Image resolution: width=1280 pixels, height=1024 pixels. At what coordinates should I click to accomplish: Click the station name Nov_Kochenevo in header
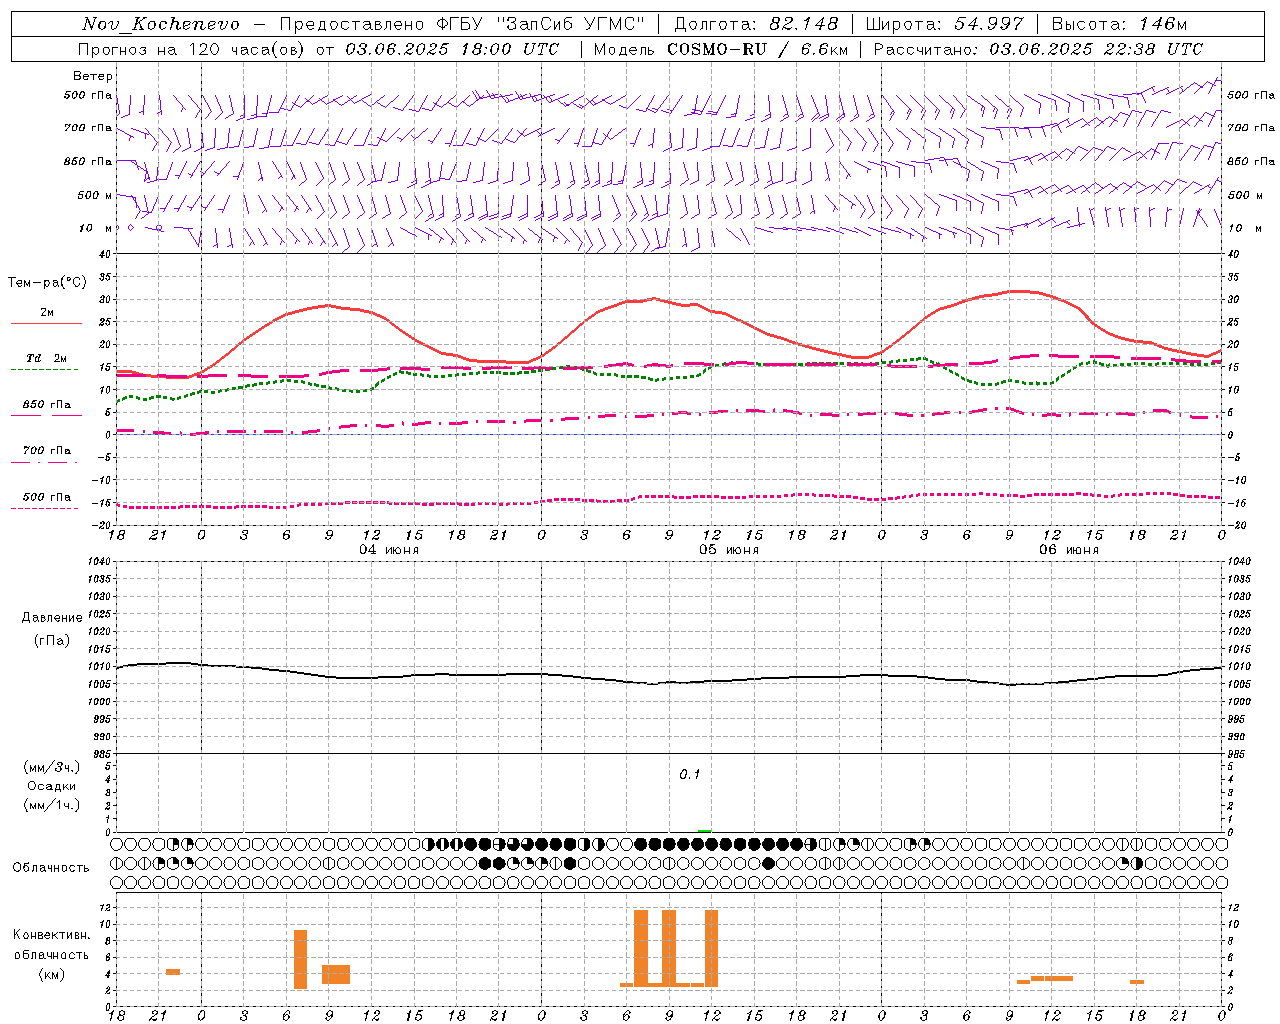point(161,24)
